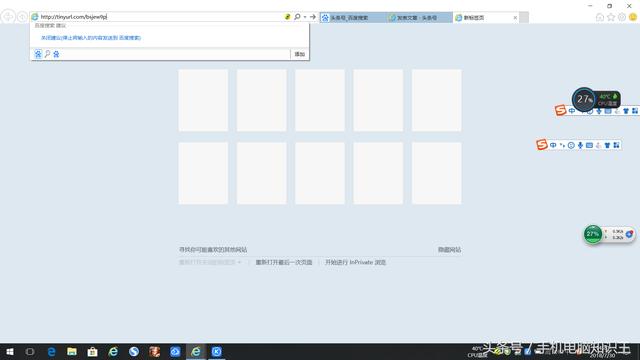
Task: Click the blue turn-off suggestions link
Action: (91, 38)
